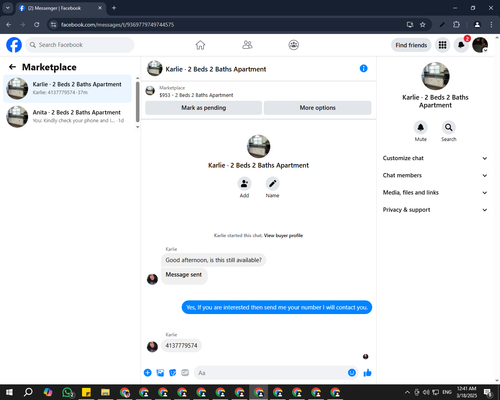Open WhatsApp from the taskbar
Image resolution: width=500 pixels, height=400 pixels.
67,392
